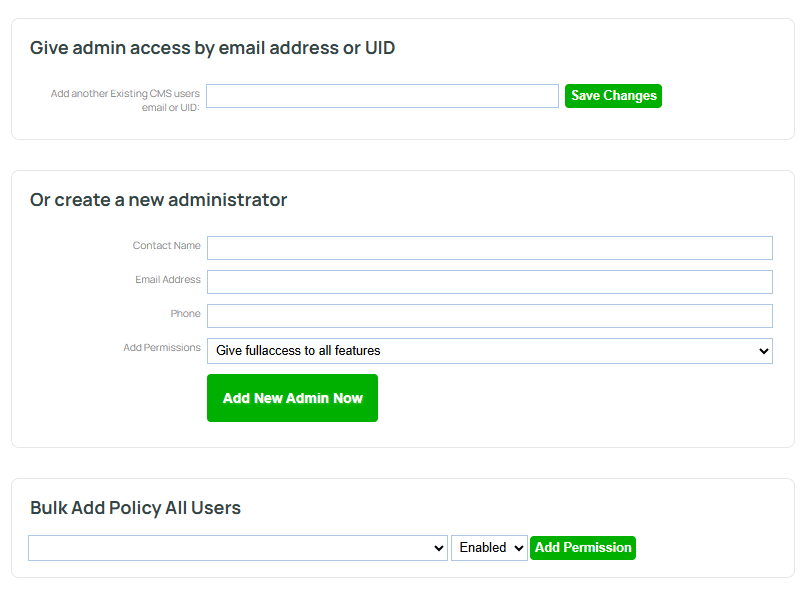Screen dimensions: 807x596
Task: Click Add New Admin Now button
Action: 292,398
